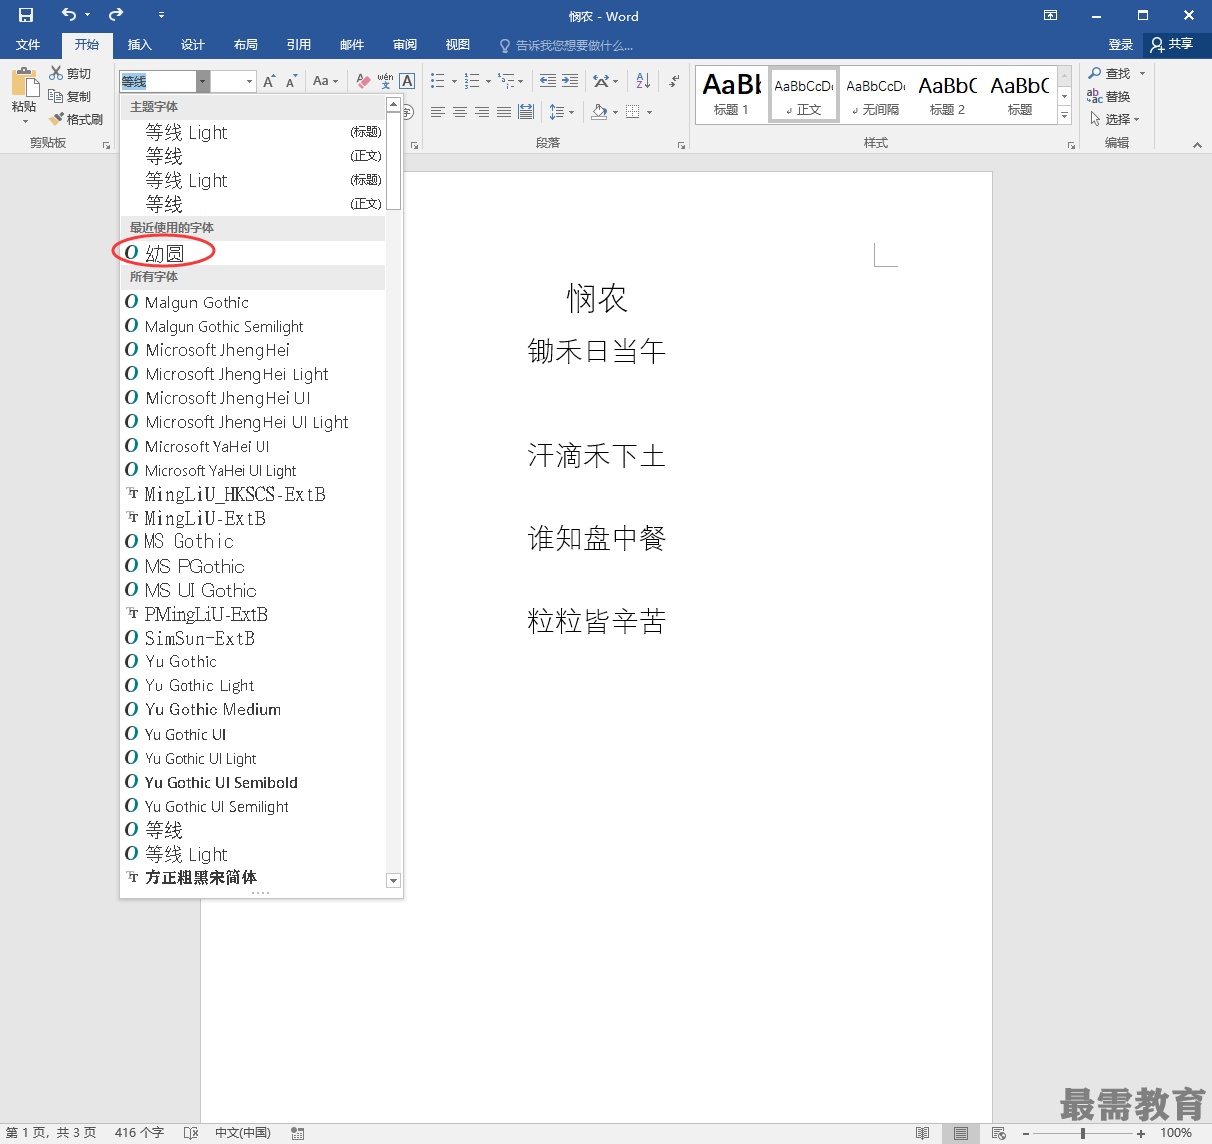Decrease font size with the shrink-font icon

tap(292, 81)
